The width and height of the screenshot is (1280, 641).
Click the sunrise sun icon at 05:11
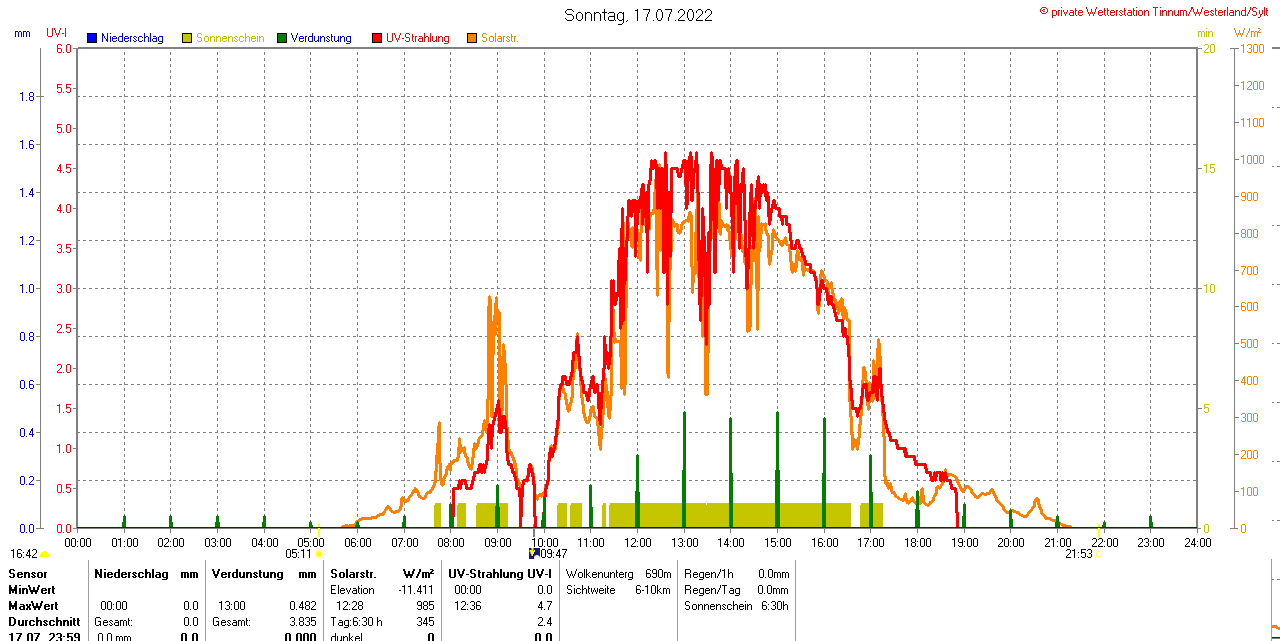coord(319,553)
